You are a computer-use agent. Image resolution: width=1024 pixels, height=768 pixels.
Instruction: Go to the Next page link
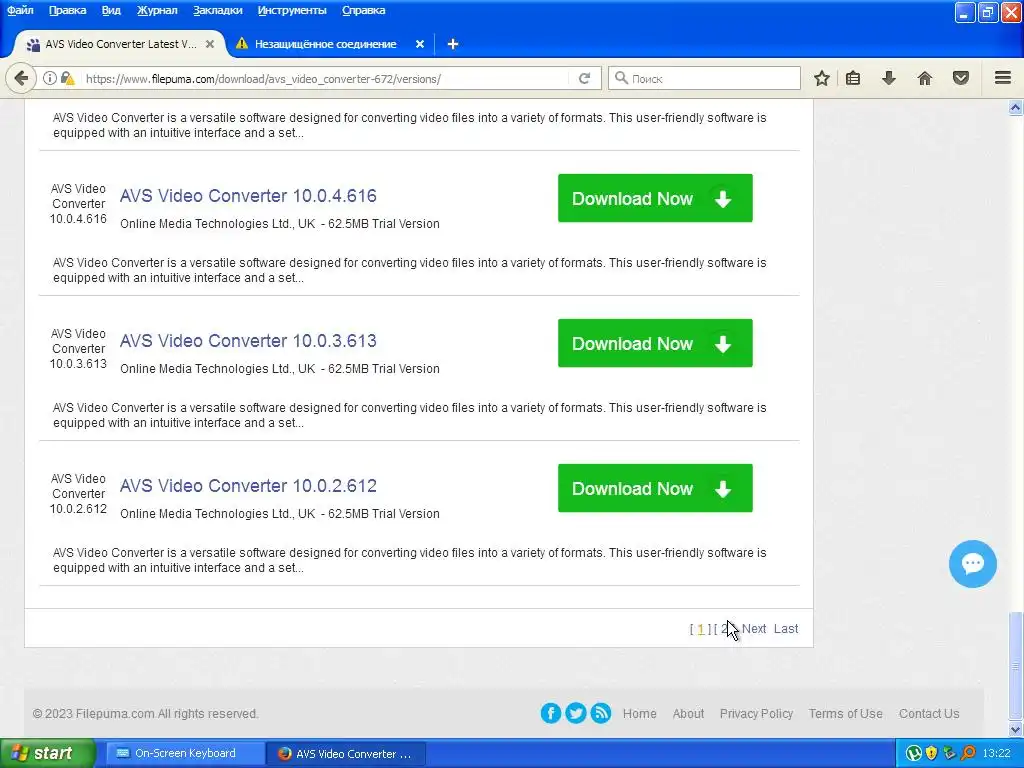(x=754, y=628)
